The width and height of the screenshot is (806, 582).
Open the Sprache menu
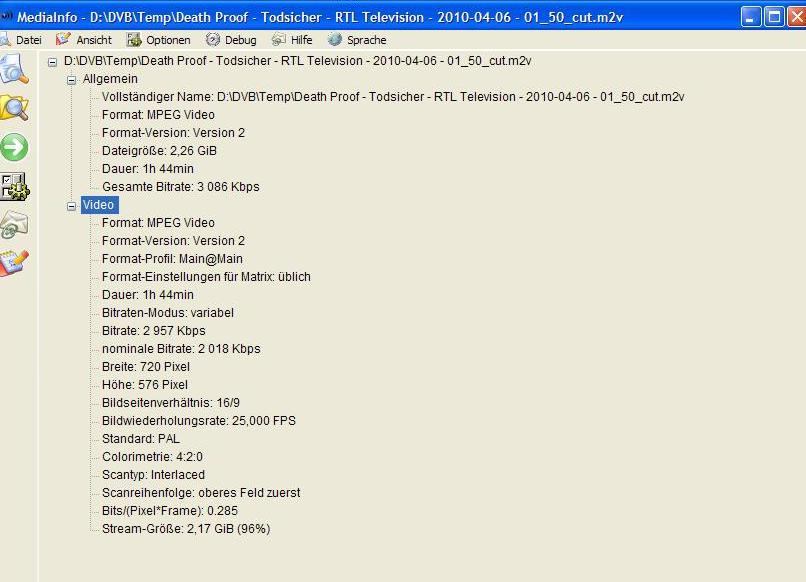click(357, 40)
